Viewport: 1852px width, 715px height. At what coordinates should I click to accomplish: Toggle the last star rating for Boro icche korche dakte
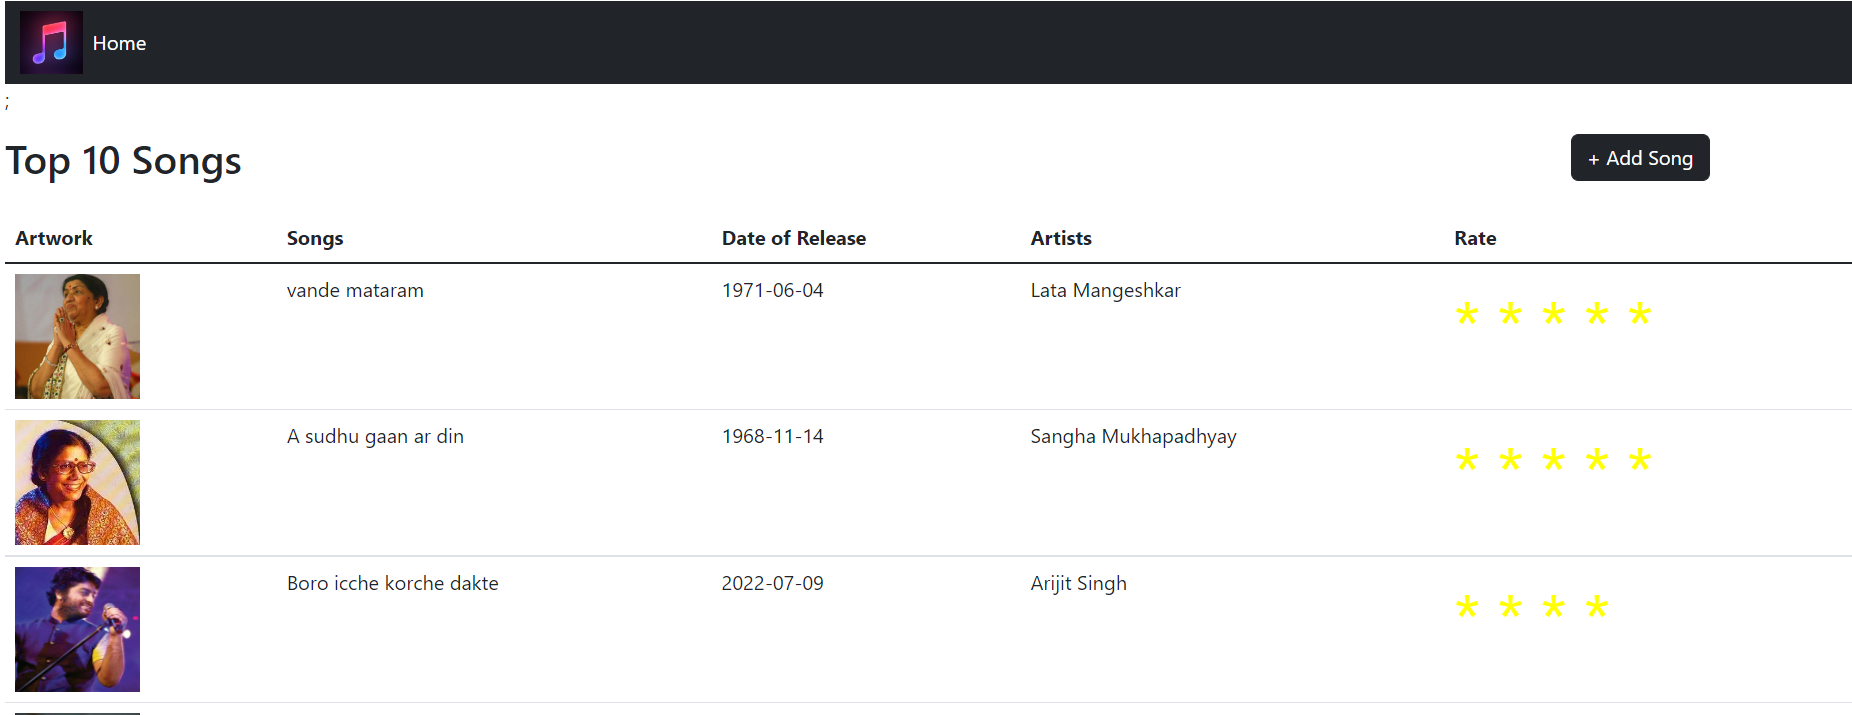pyautogui.click(x=1596, y=606)
